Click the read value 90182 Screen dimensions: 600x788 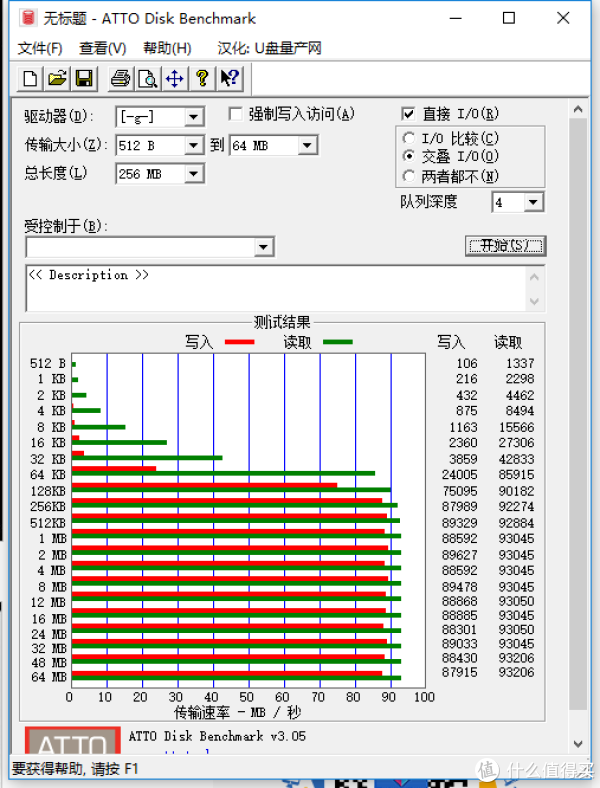coord(516,491)
